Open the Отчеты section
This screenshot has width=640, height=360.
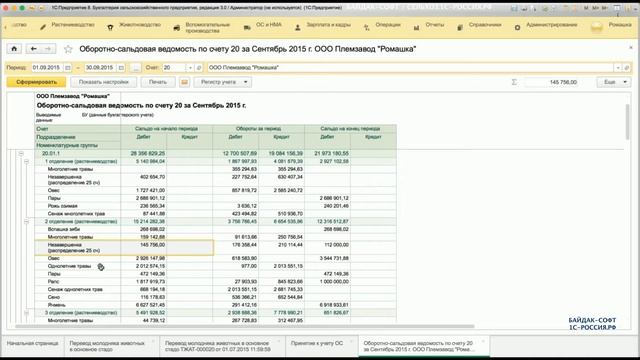click(429, 26)
